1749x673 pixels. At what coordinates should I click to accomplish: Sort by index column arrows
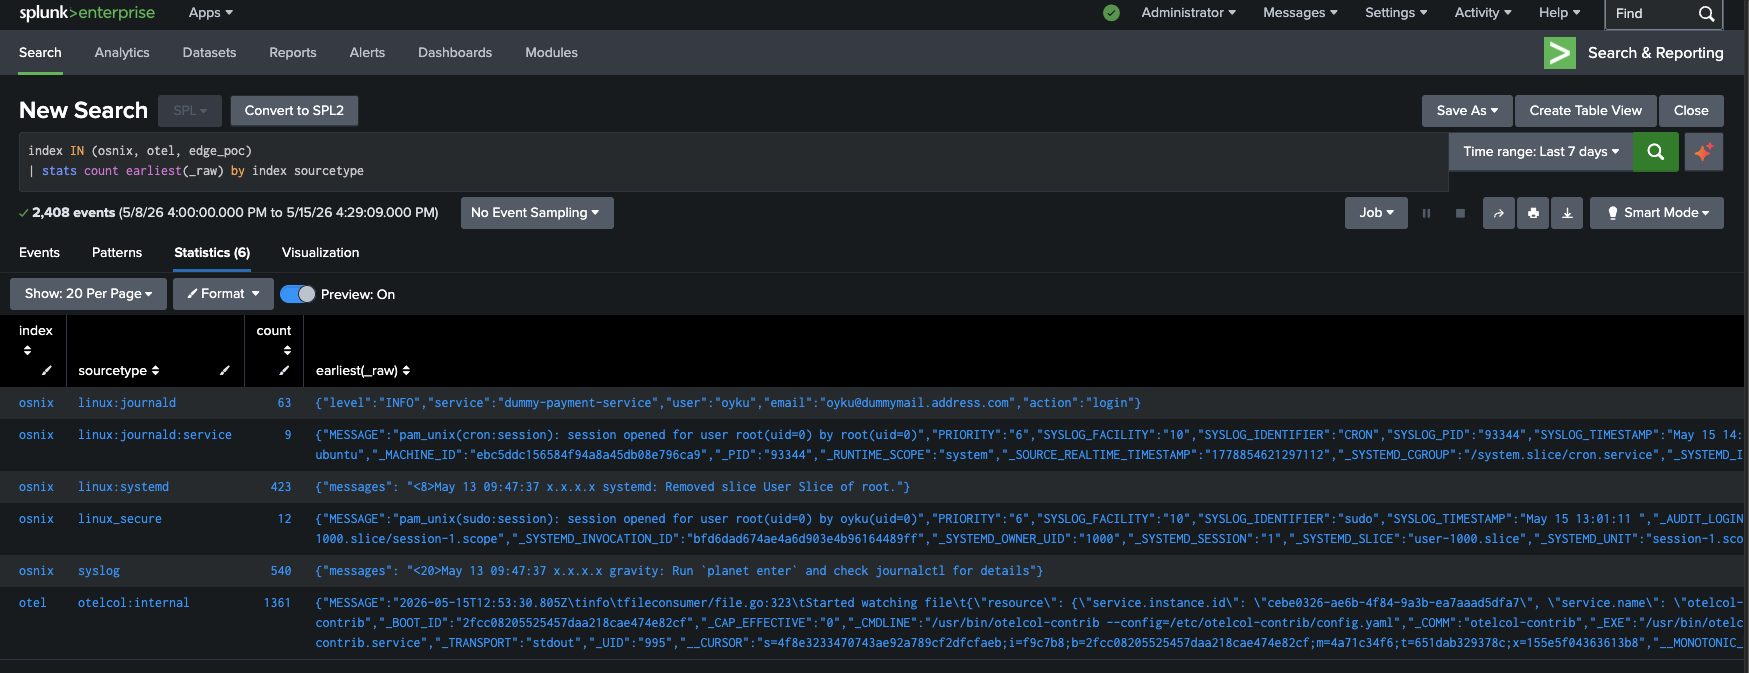point(27,350)
